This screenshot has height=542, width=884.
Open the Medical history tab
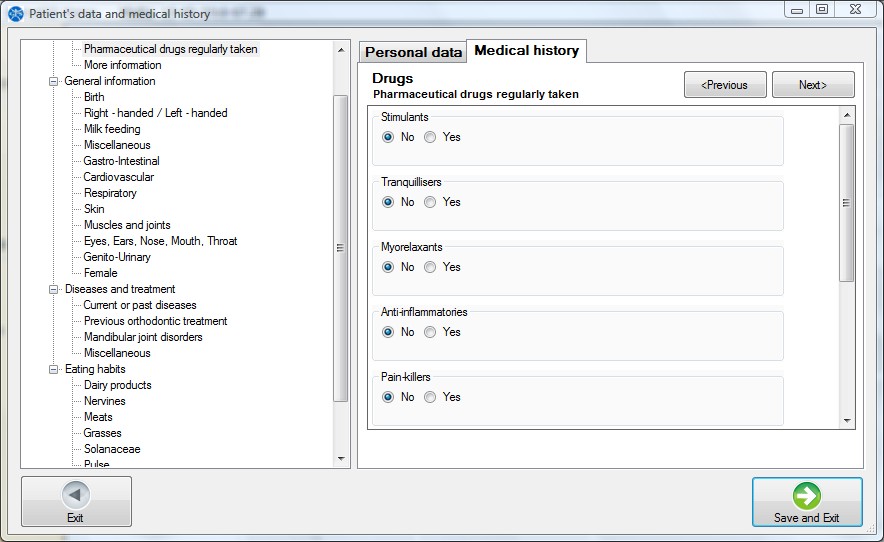(x=527, y=51)
